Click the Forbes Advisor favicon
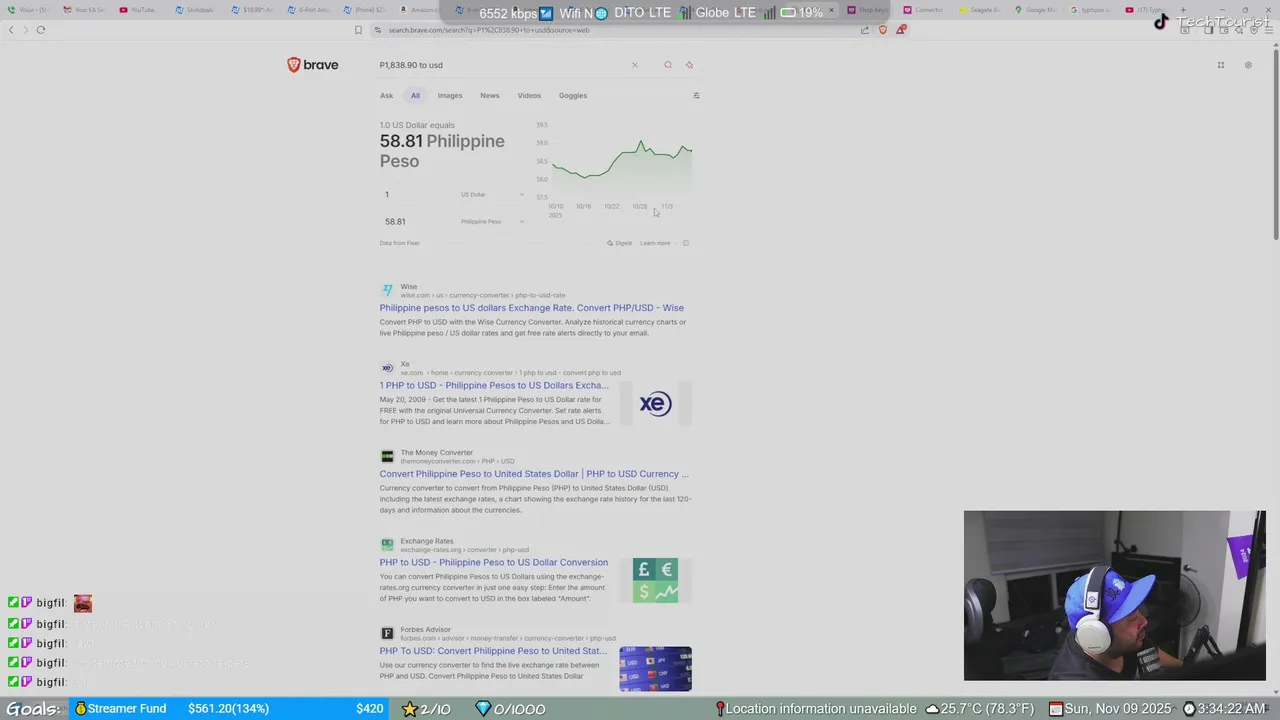 click(x=387, y=633)
